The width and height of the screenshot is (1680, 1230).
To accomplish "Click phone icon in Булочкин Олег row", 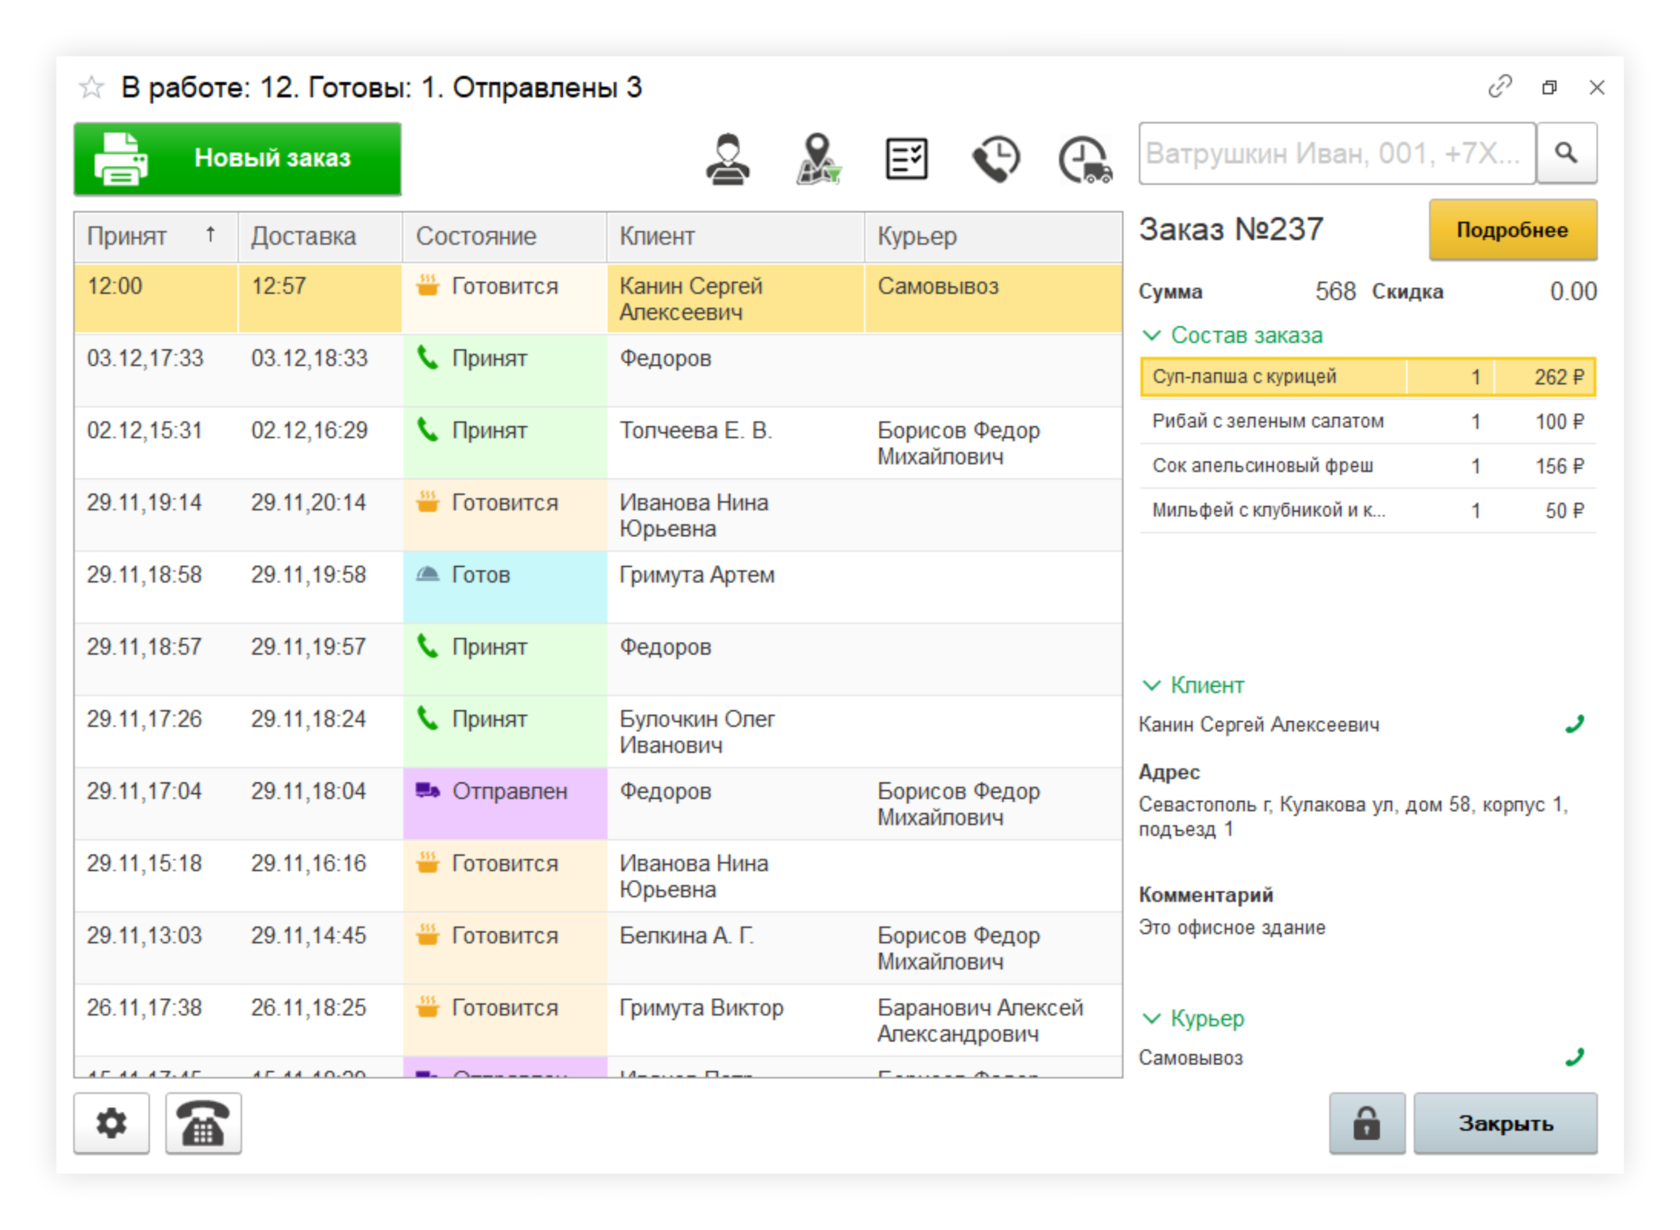I will click(x=428, y=719).
